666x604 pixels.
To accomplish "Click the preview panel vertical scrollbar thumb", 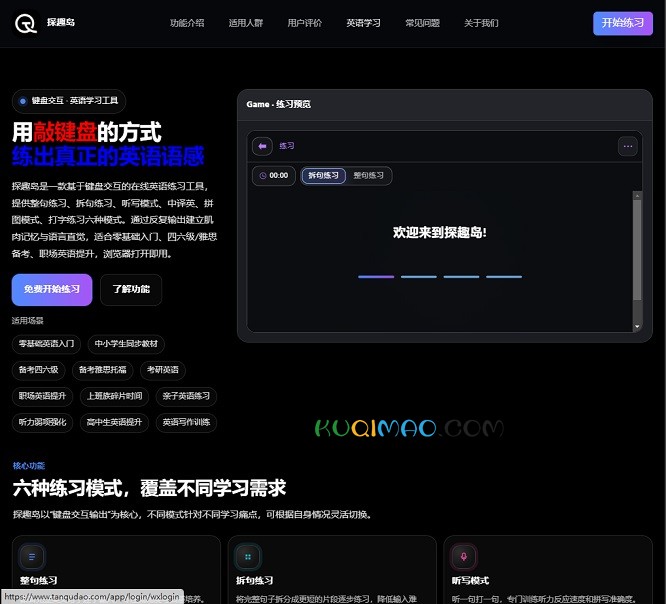I will (x=637, y=250).
